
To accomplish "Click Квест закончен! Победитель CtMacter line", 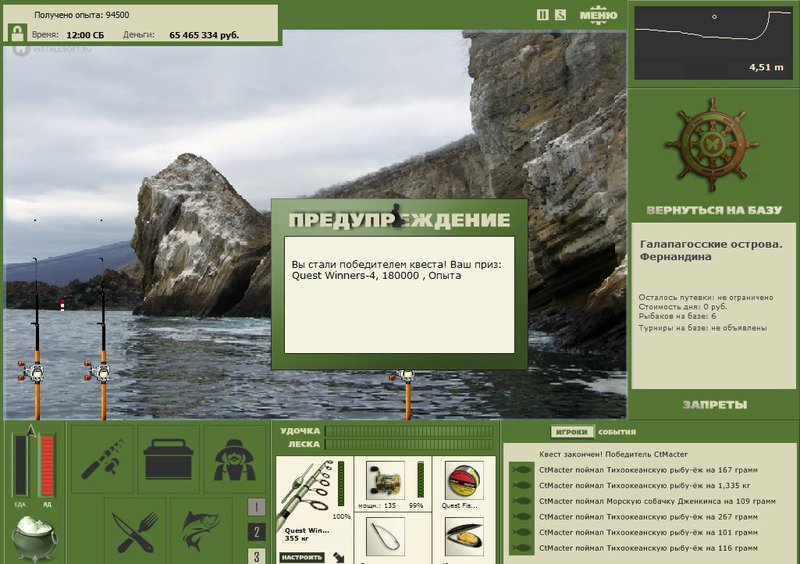I will click(613, 454).
